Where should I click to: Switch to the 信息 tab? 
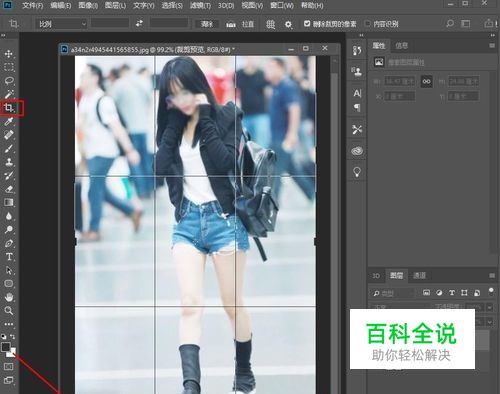point(402,45)
